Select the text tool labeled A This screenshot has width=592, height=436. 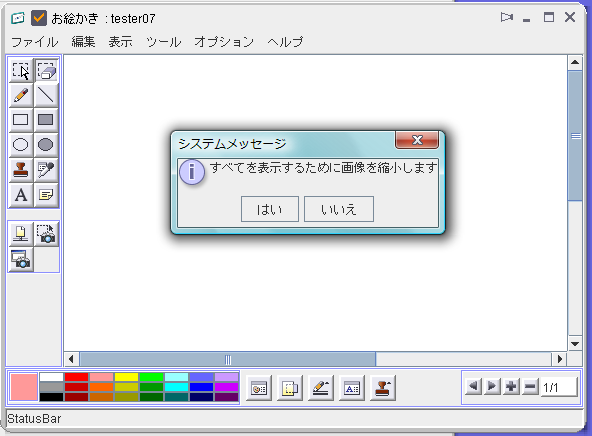[x=21, y=195]
